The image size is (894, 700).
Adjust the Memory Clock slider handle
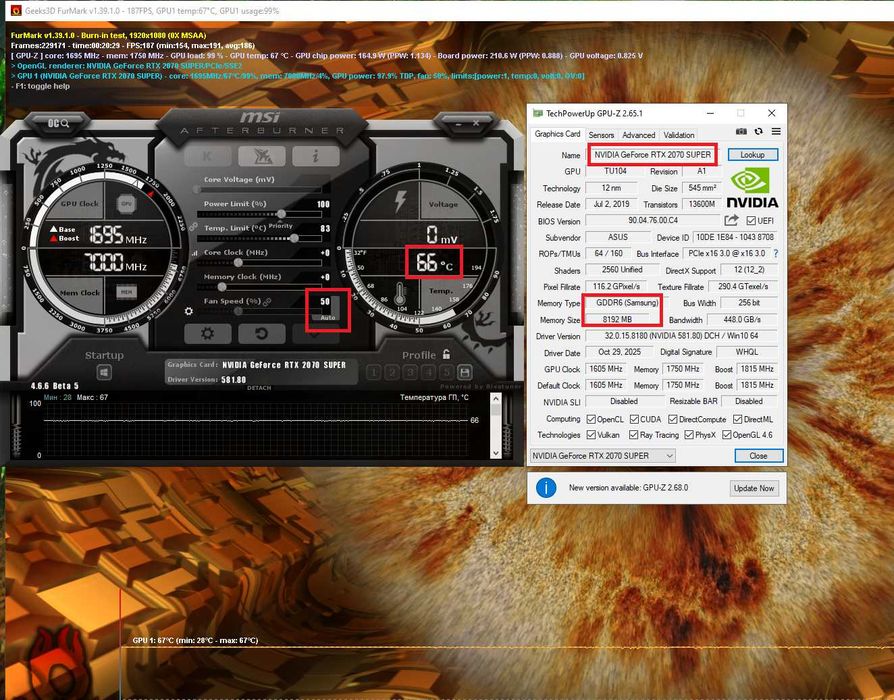pos(222,287)
